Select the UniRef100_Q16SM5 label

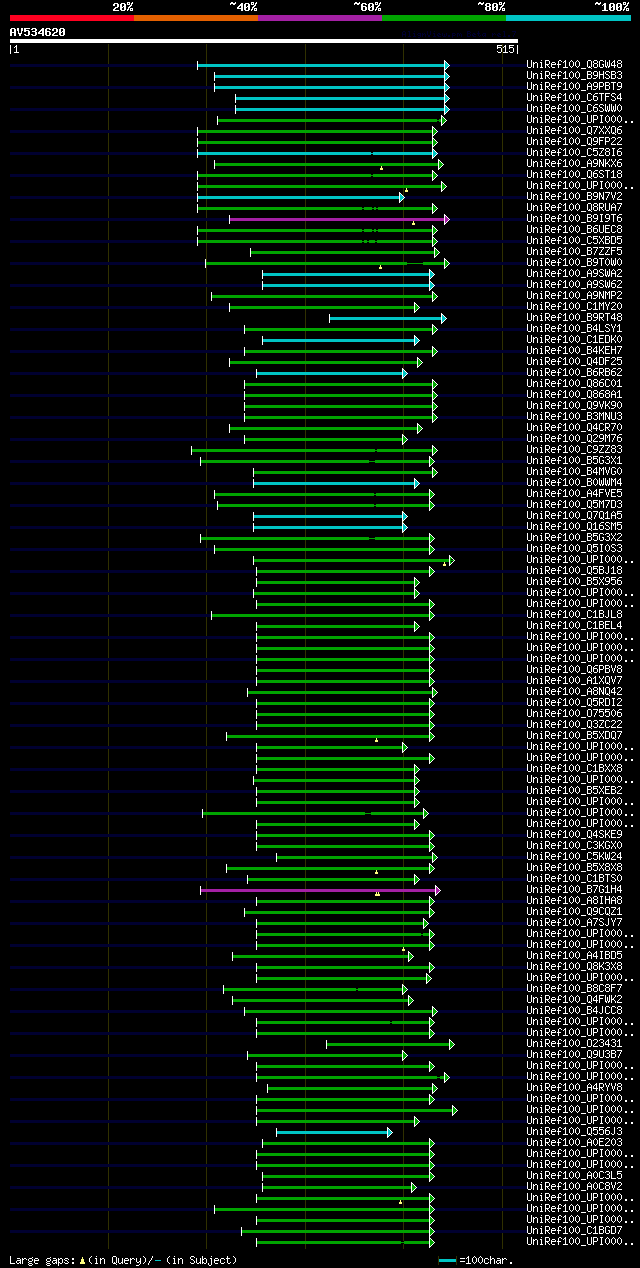coord(575,526)
